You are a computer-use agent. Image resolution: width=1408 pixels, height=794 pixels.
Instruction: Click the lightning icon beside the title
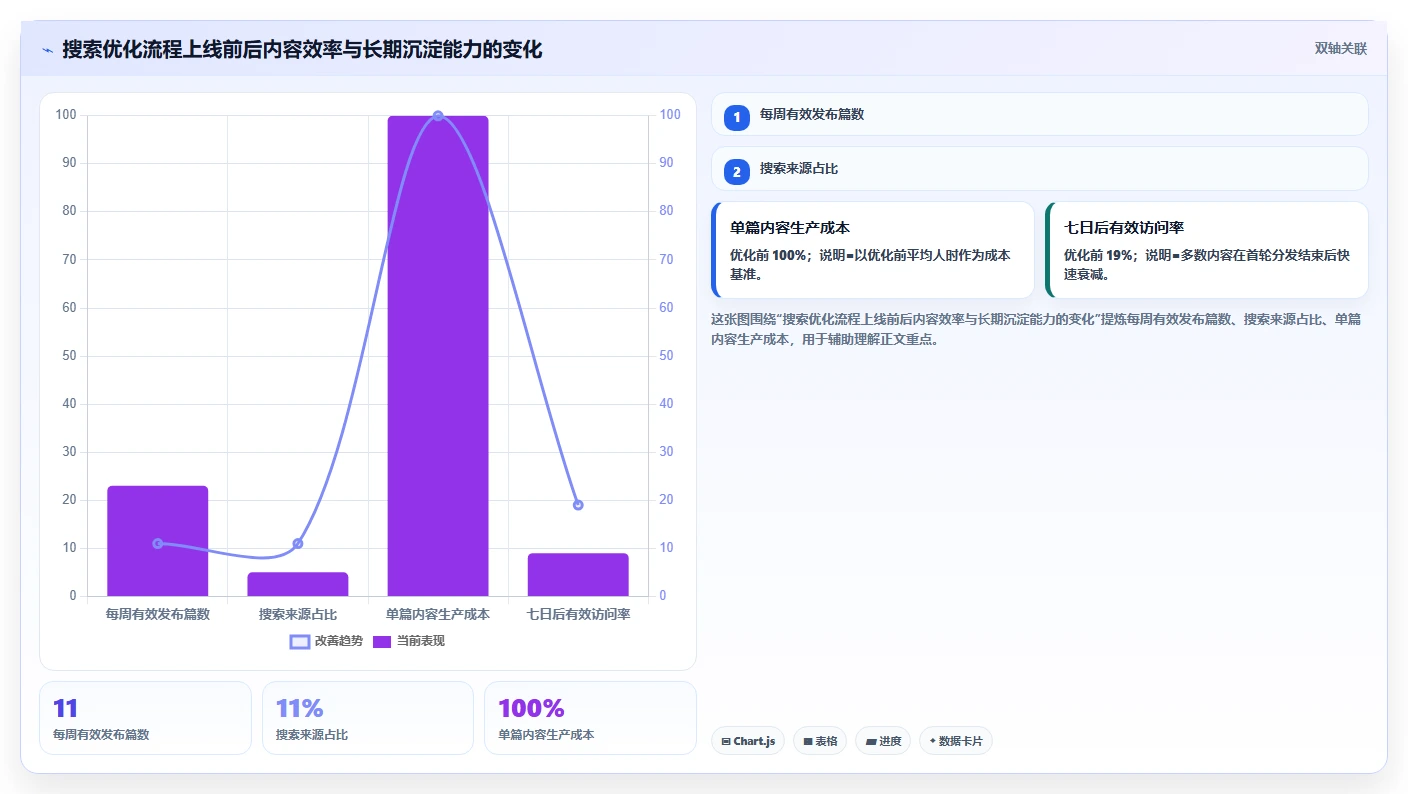pyautogui.click(x=47, y=49)
